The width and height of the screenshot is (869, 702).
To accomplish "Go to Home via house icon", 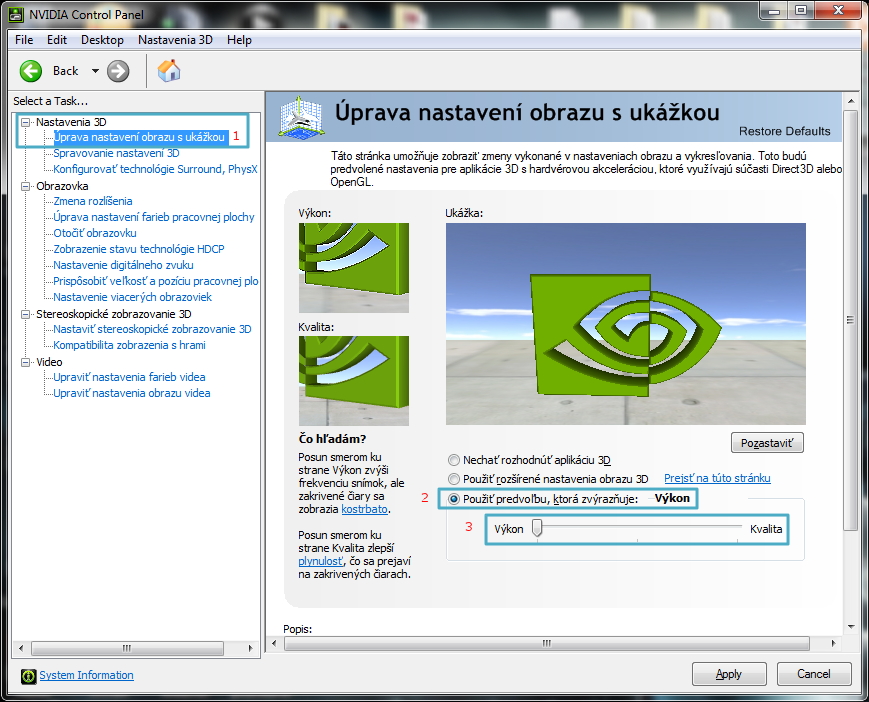I will click(x=169, y=70).
